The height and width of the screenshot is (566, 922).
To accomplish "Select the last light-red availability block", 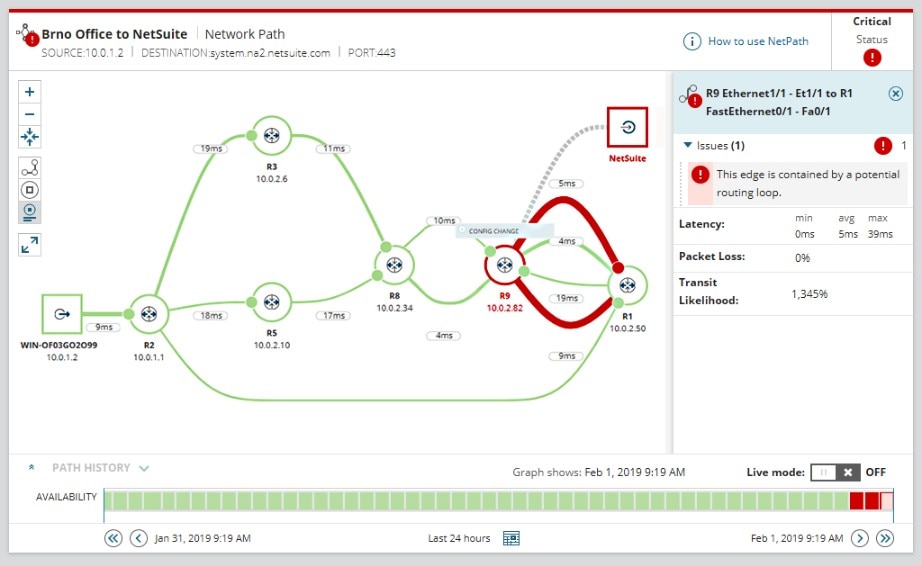I will coord(887,501).
